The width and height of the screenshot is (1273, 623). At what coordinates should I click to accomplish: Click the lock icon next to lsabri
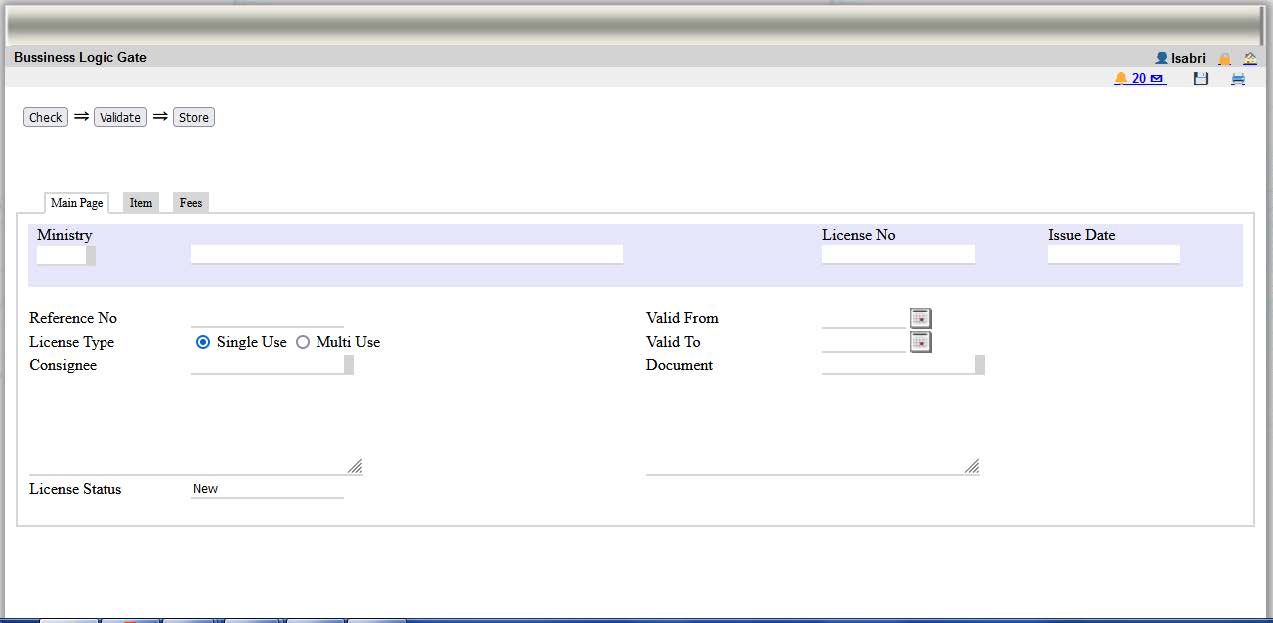pyautogui.click(x=1224, y=59)
